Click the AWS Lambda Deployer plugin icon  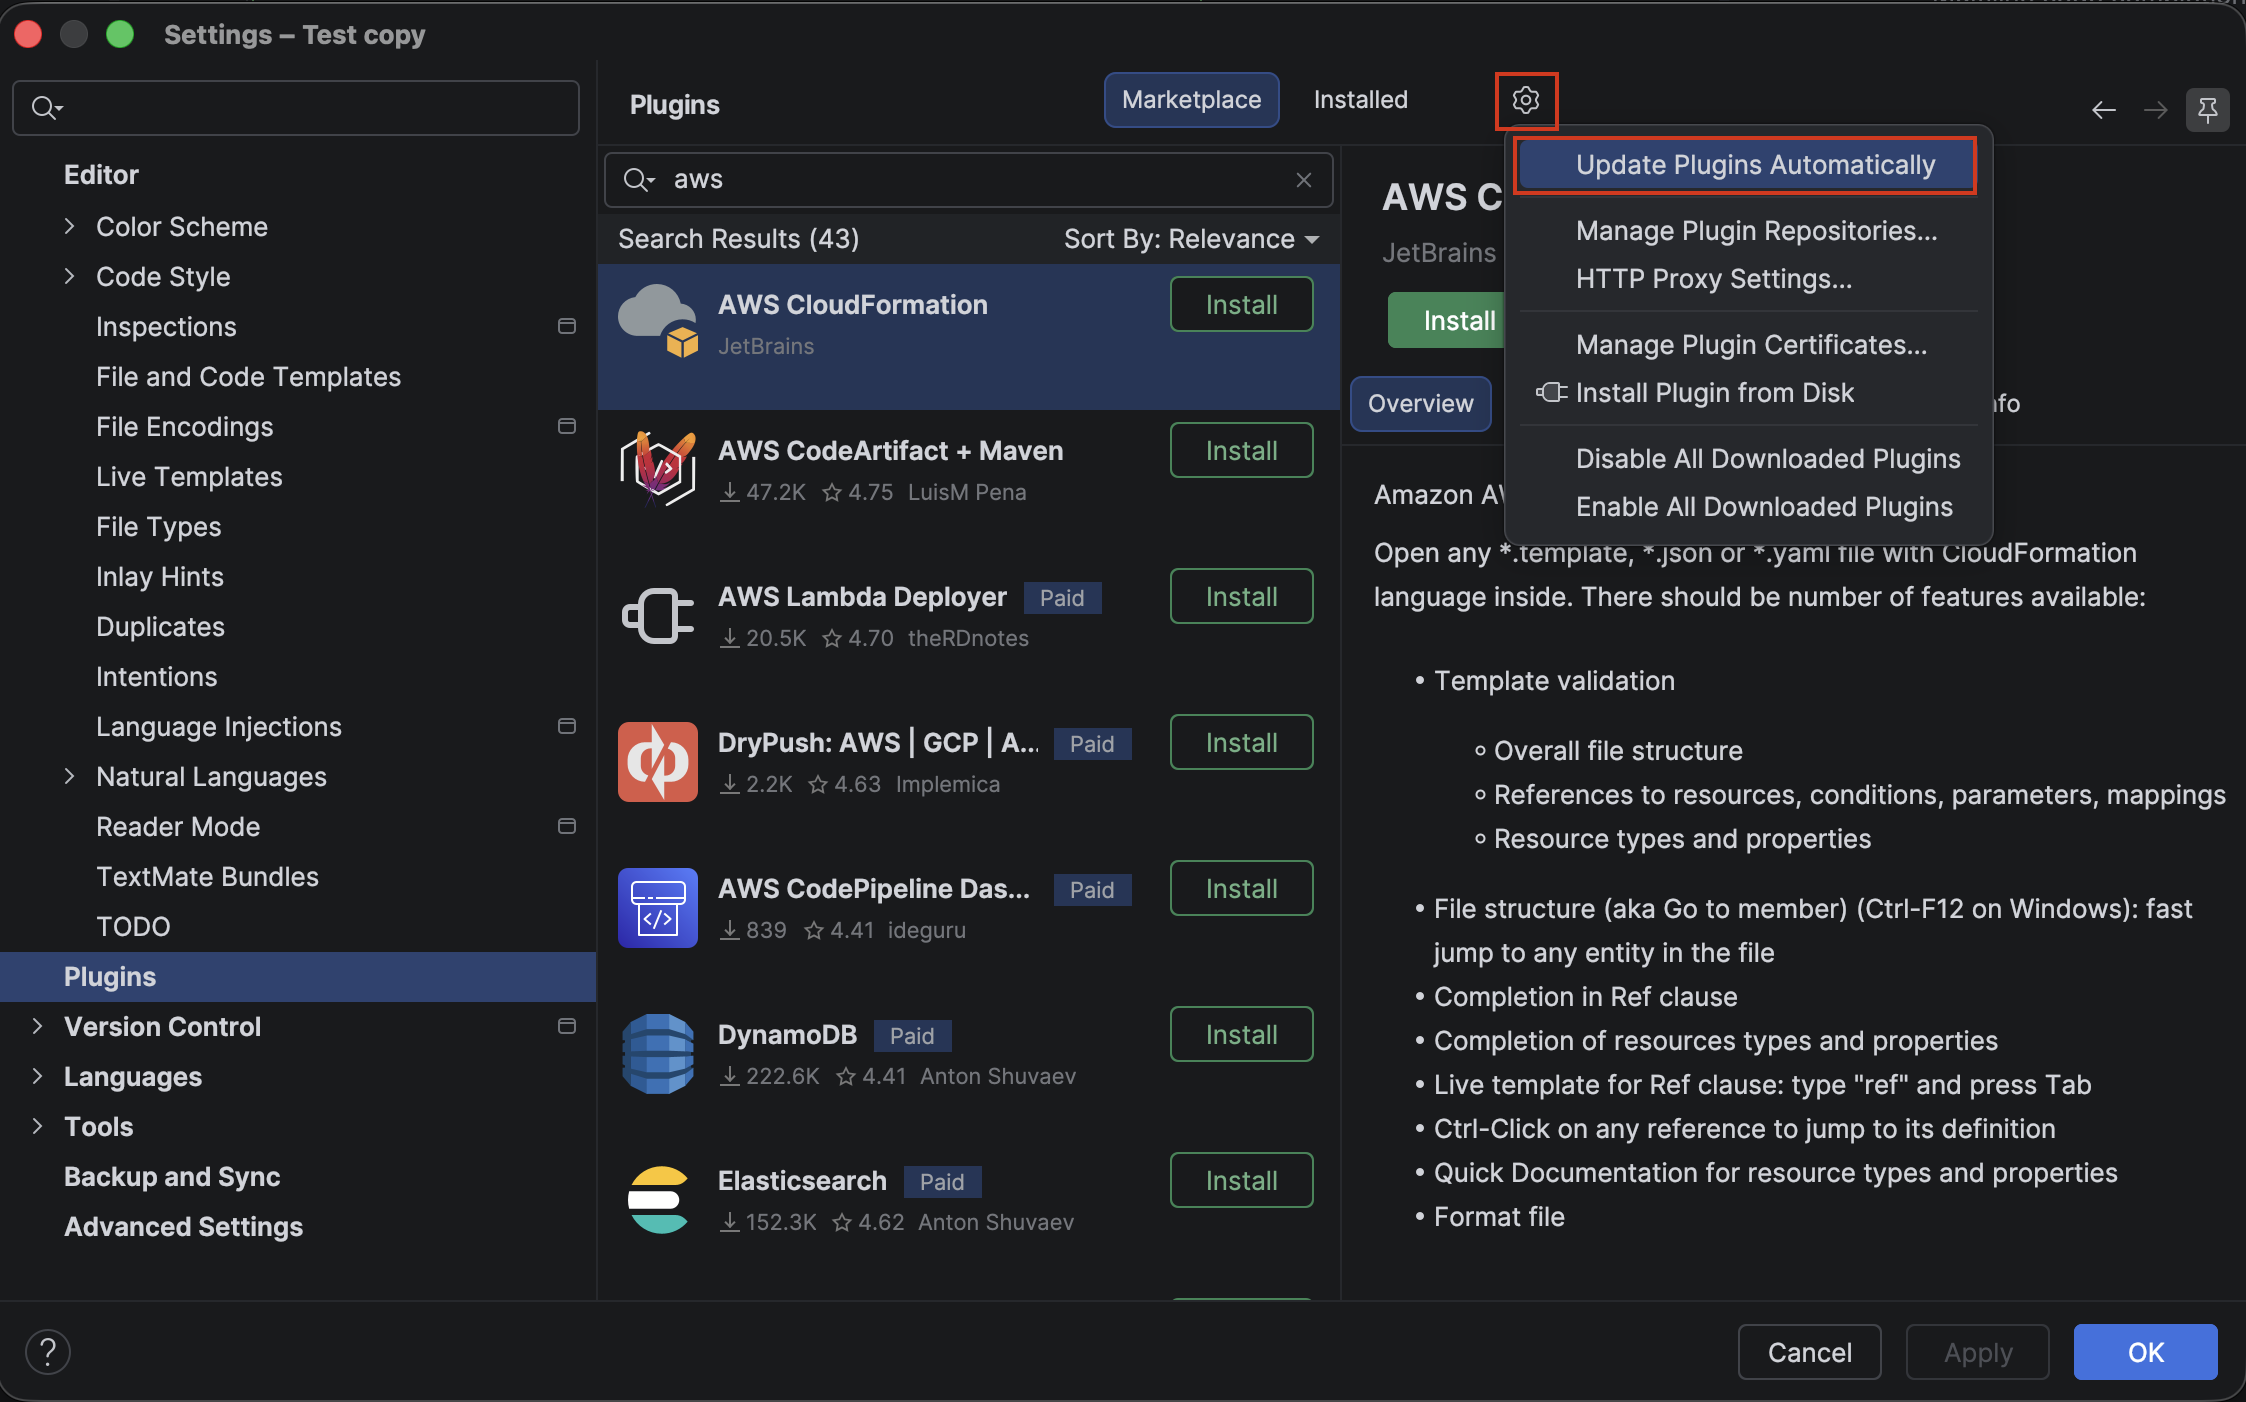click(x=658, y=614)
